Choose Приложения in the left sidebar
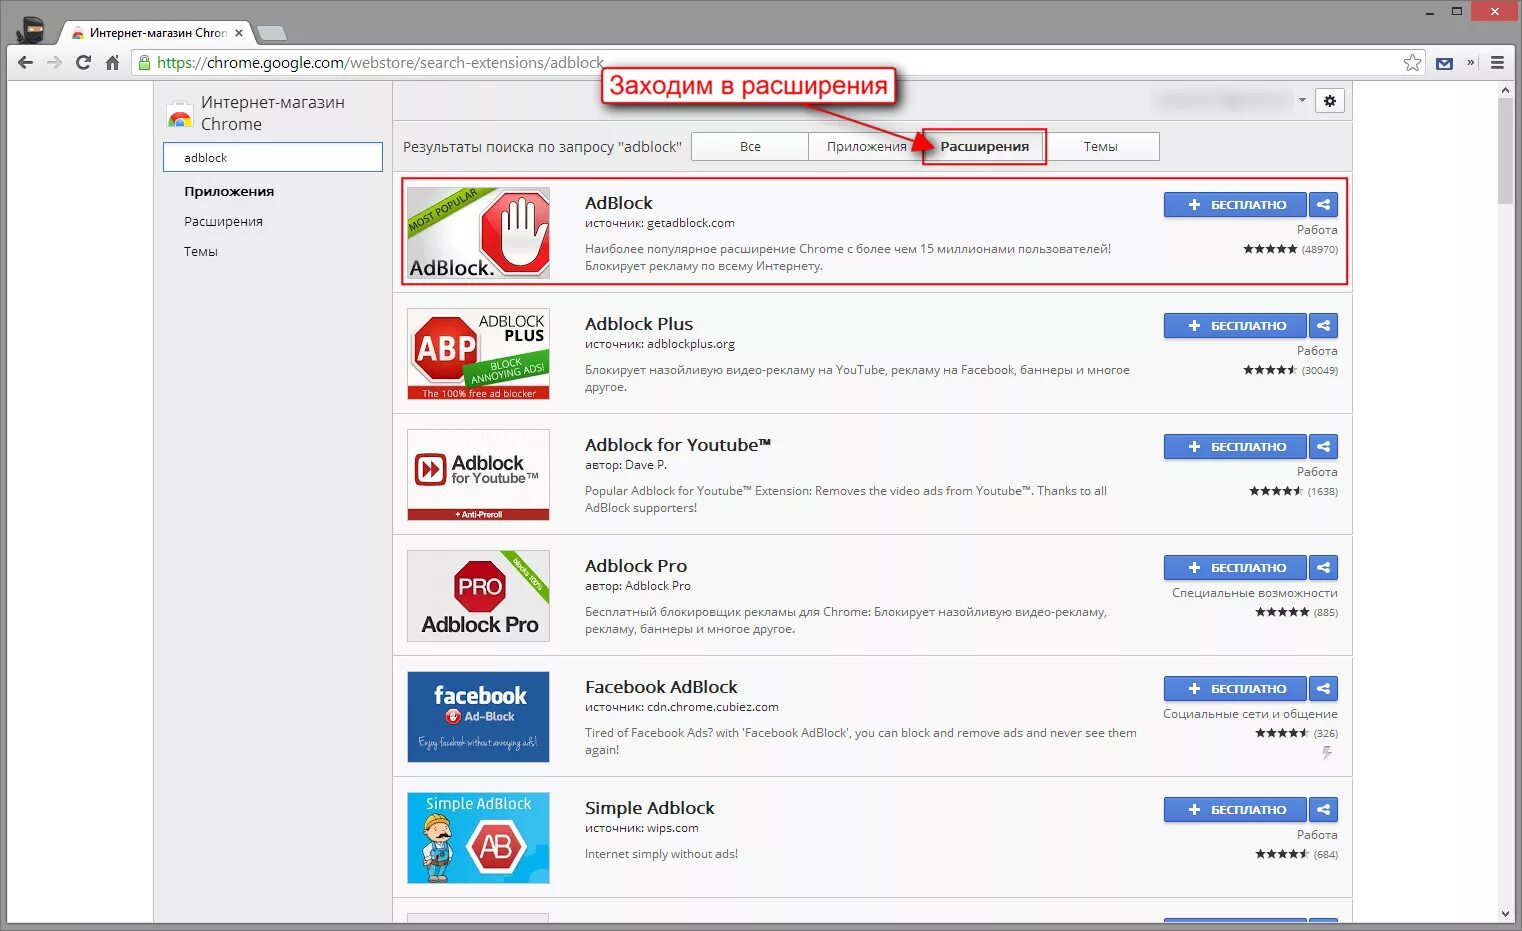Screen dimensions: 1522x931 [x=229, y=191]
